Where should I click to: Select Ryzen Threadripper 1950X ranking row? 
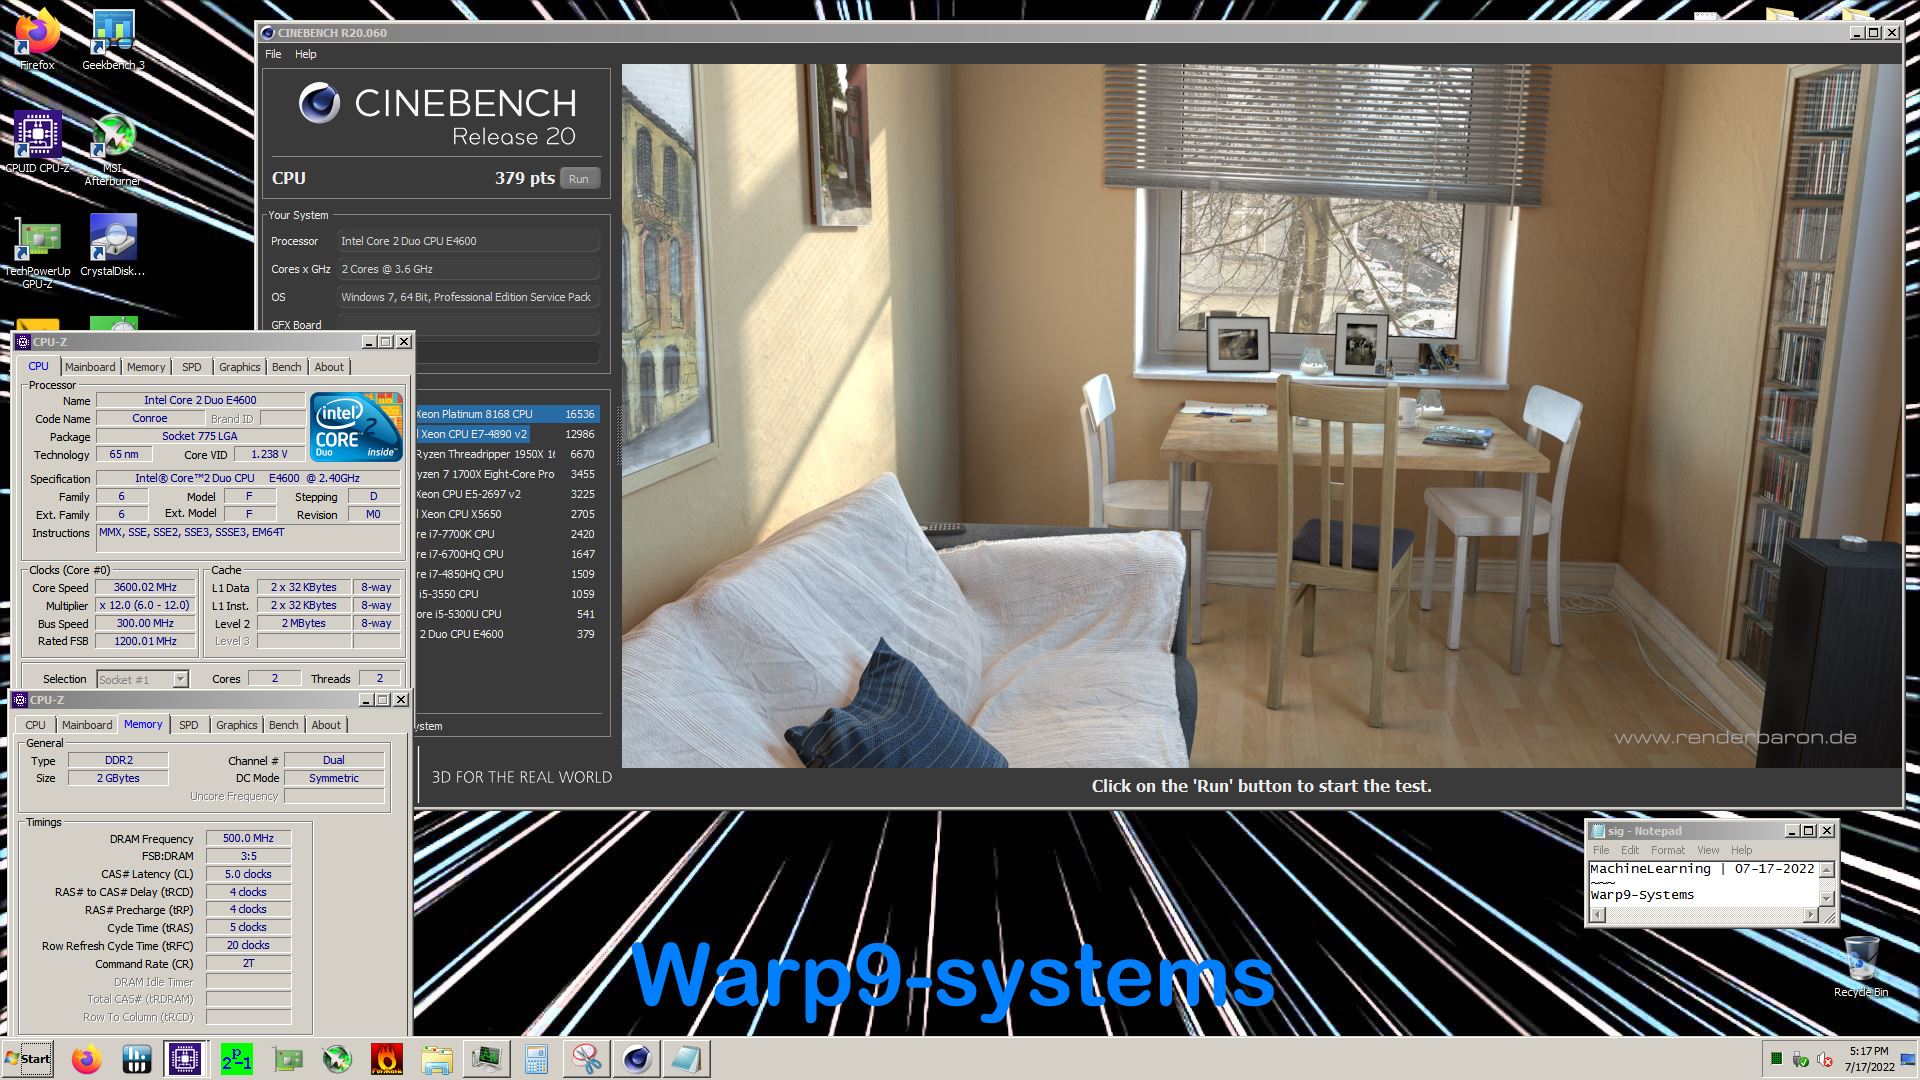pyautogui.click(x=506, y=454)
